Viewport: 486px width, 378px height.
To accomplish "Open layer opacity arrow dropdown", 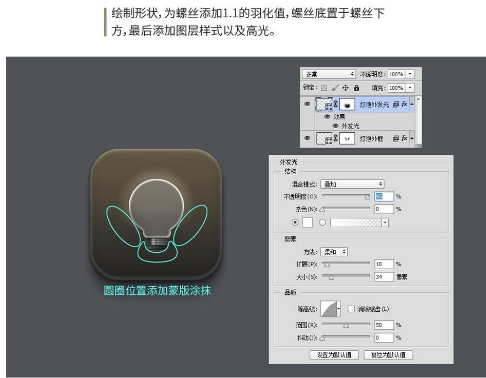I will 410,74.
